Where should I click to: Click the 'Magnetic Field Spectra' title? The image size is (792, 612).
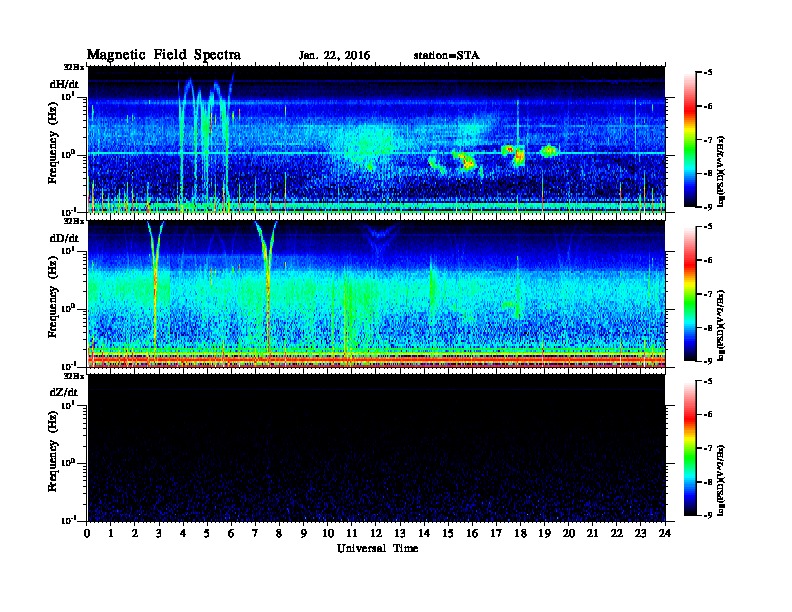(x=164, y=55)
